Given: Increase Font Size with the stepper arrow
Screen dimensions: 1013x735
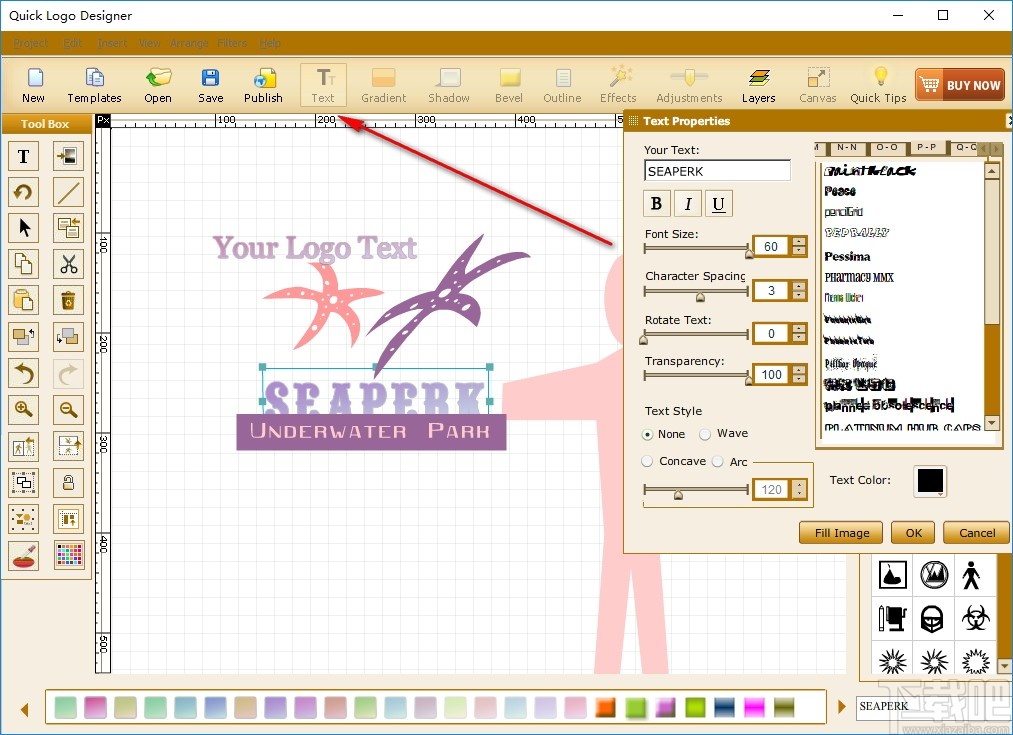Looking at the screenshot, I should coord(797,241).
